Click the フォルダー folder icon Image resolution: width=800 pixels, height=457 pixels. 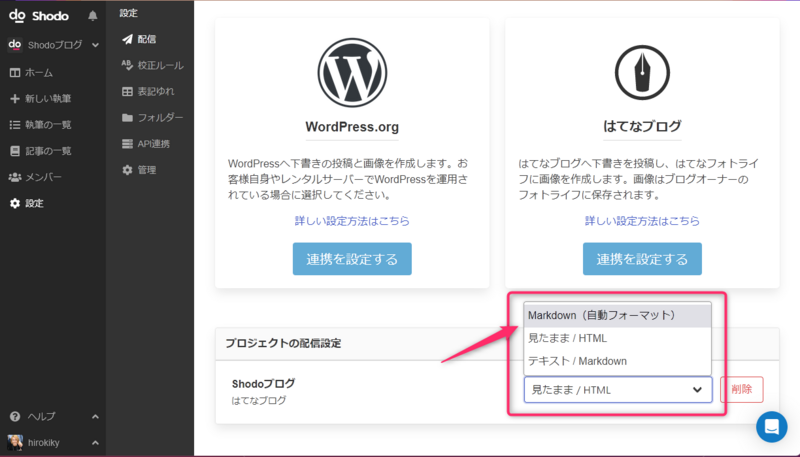point(127,118)
